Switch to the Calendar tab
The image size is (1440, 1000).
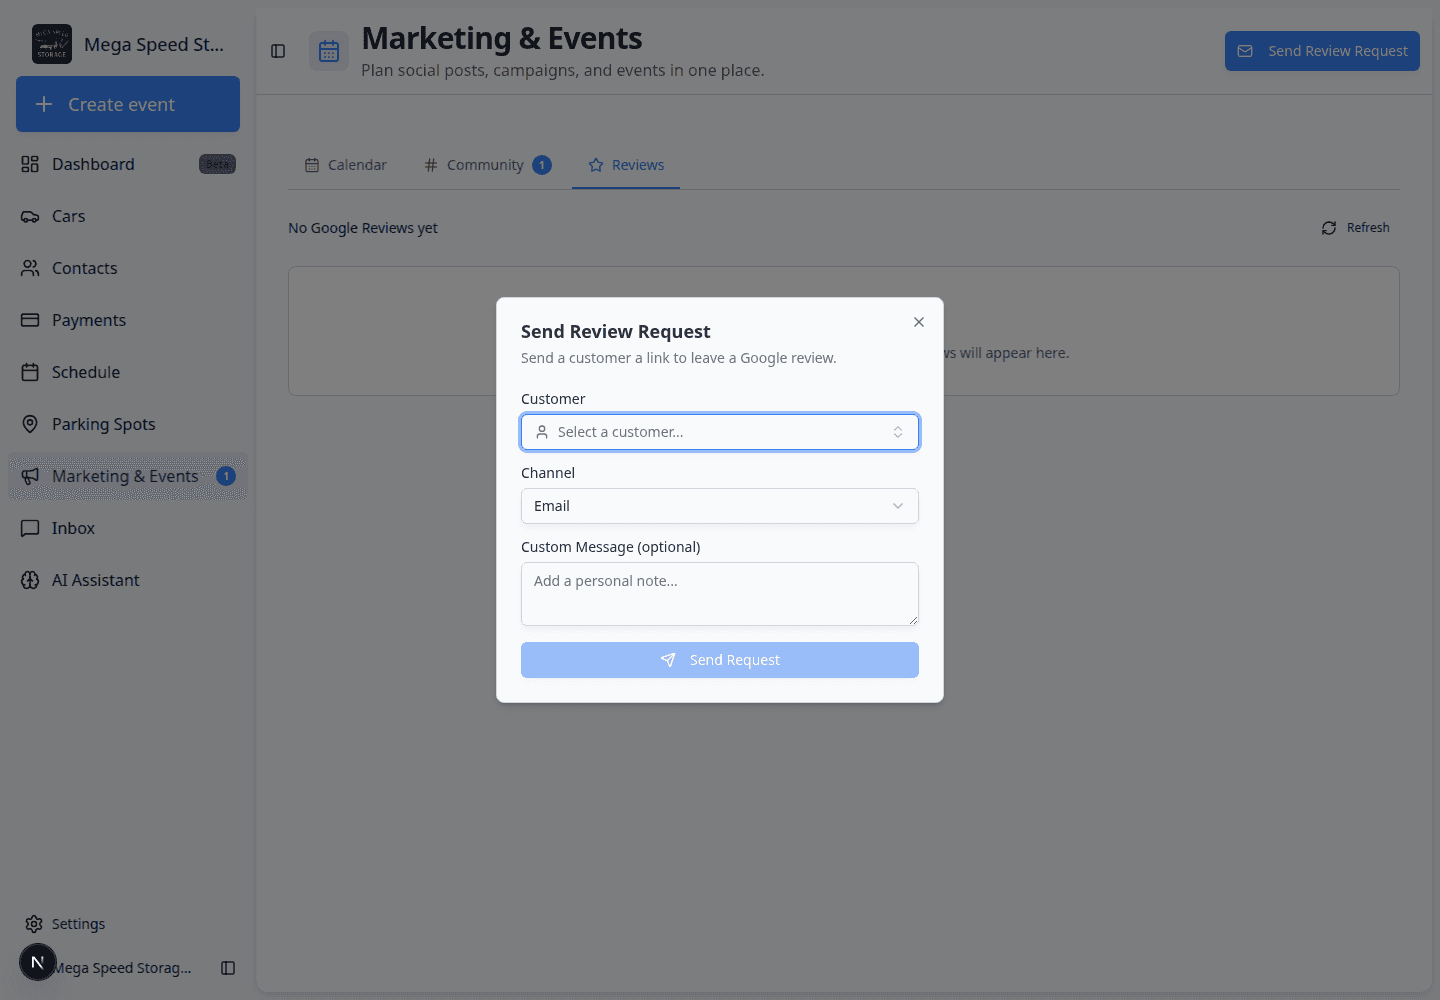point(346,165)
